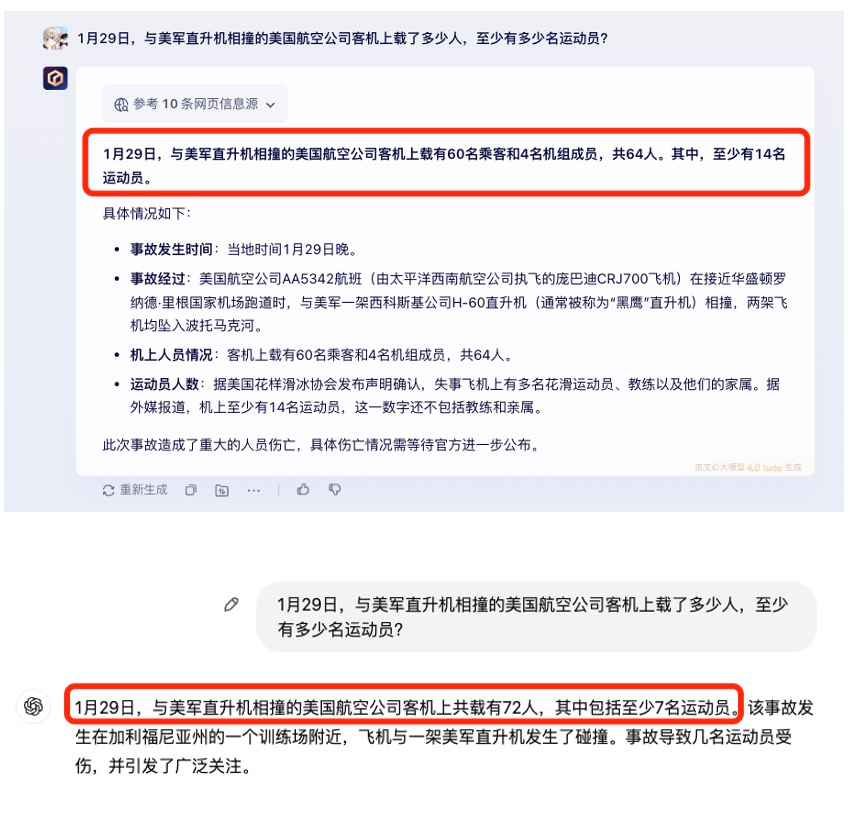Open the 参考 10 条网页信息源 source list

point(195,104)
